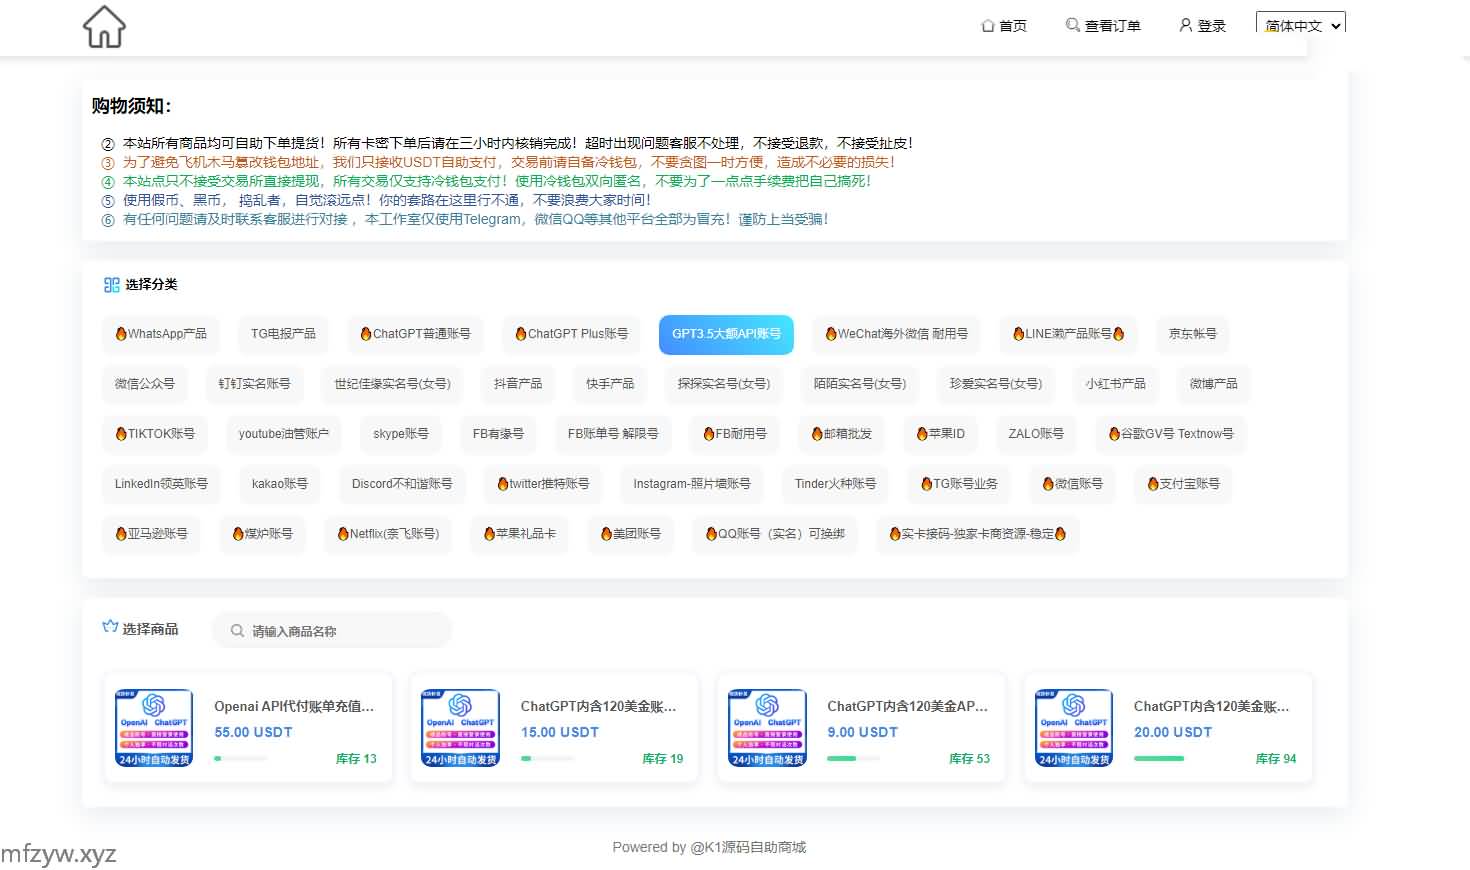Click stock progress bar for 库存 94
1470x870 pixels.
[1159, 759]
